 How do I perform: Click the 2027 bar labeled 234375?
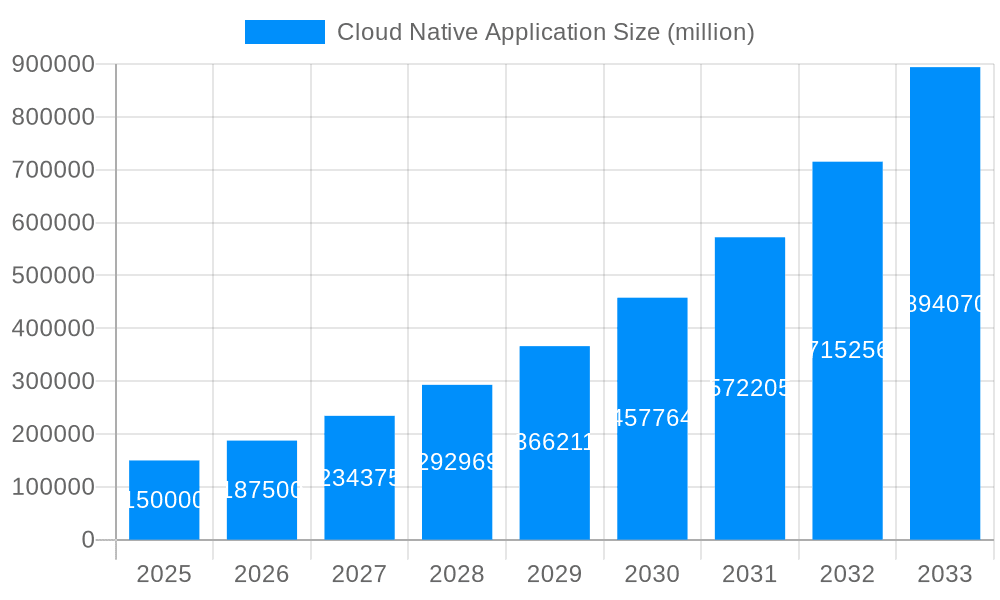[359, 475]
